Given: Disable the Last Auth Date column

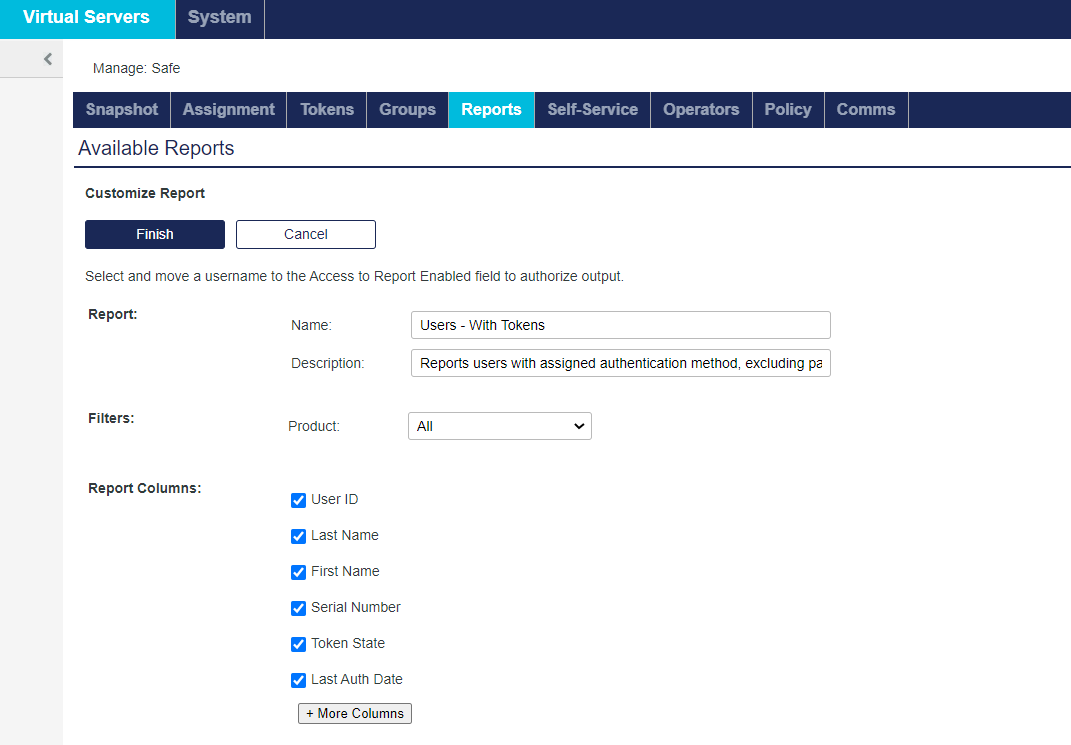Looking at the screenshot, I should 298,680.
